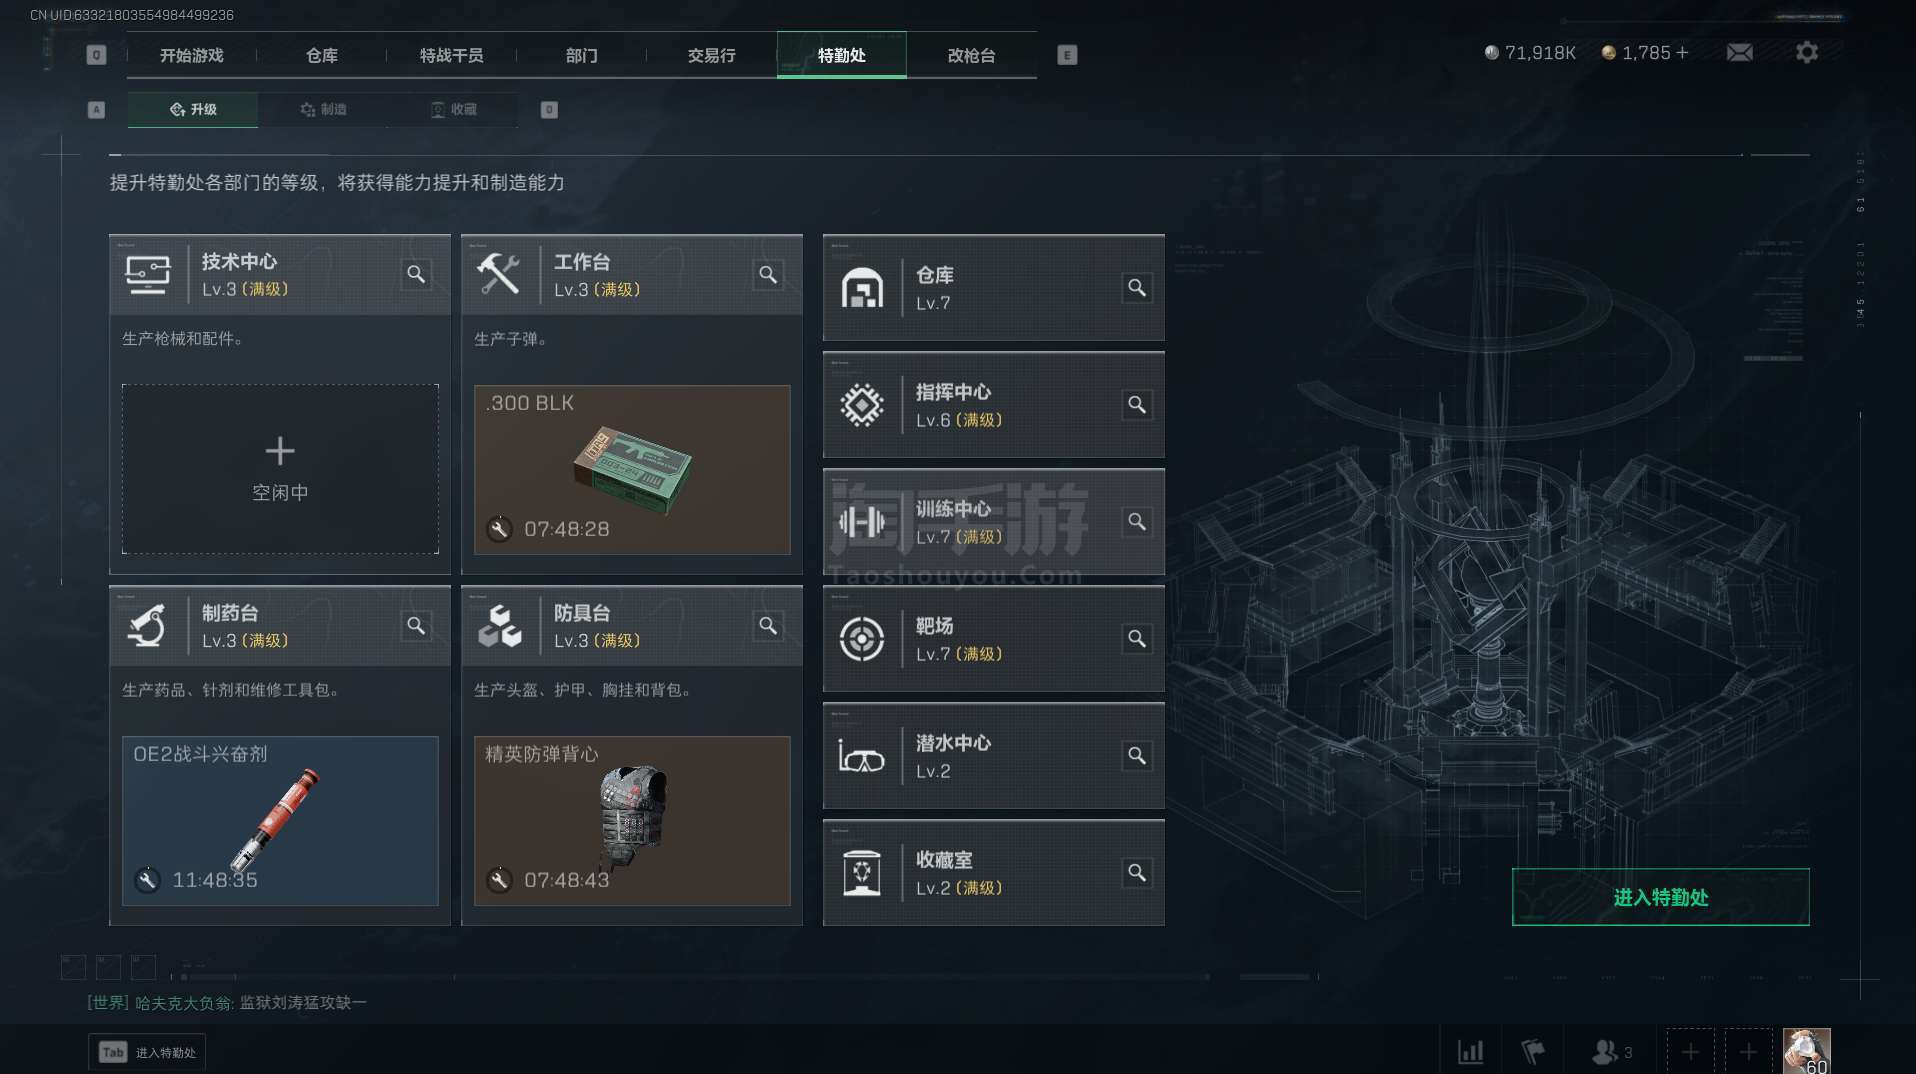The width and height of the screenshot is (1916, 1074).
Task: Open the friends list icon
Action: (x=1611, y=1052)
